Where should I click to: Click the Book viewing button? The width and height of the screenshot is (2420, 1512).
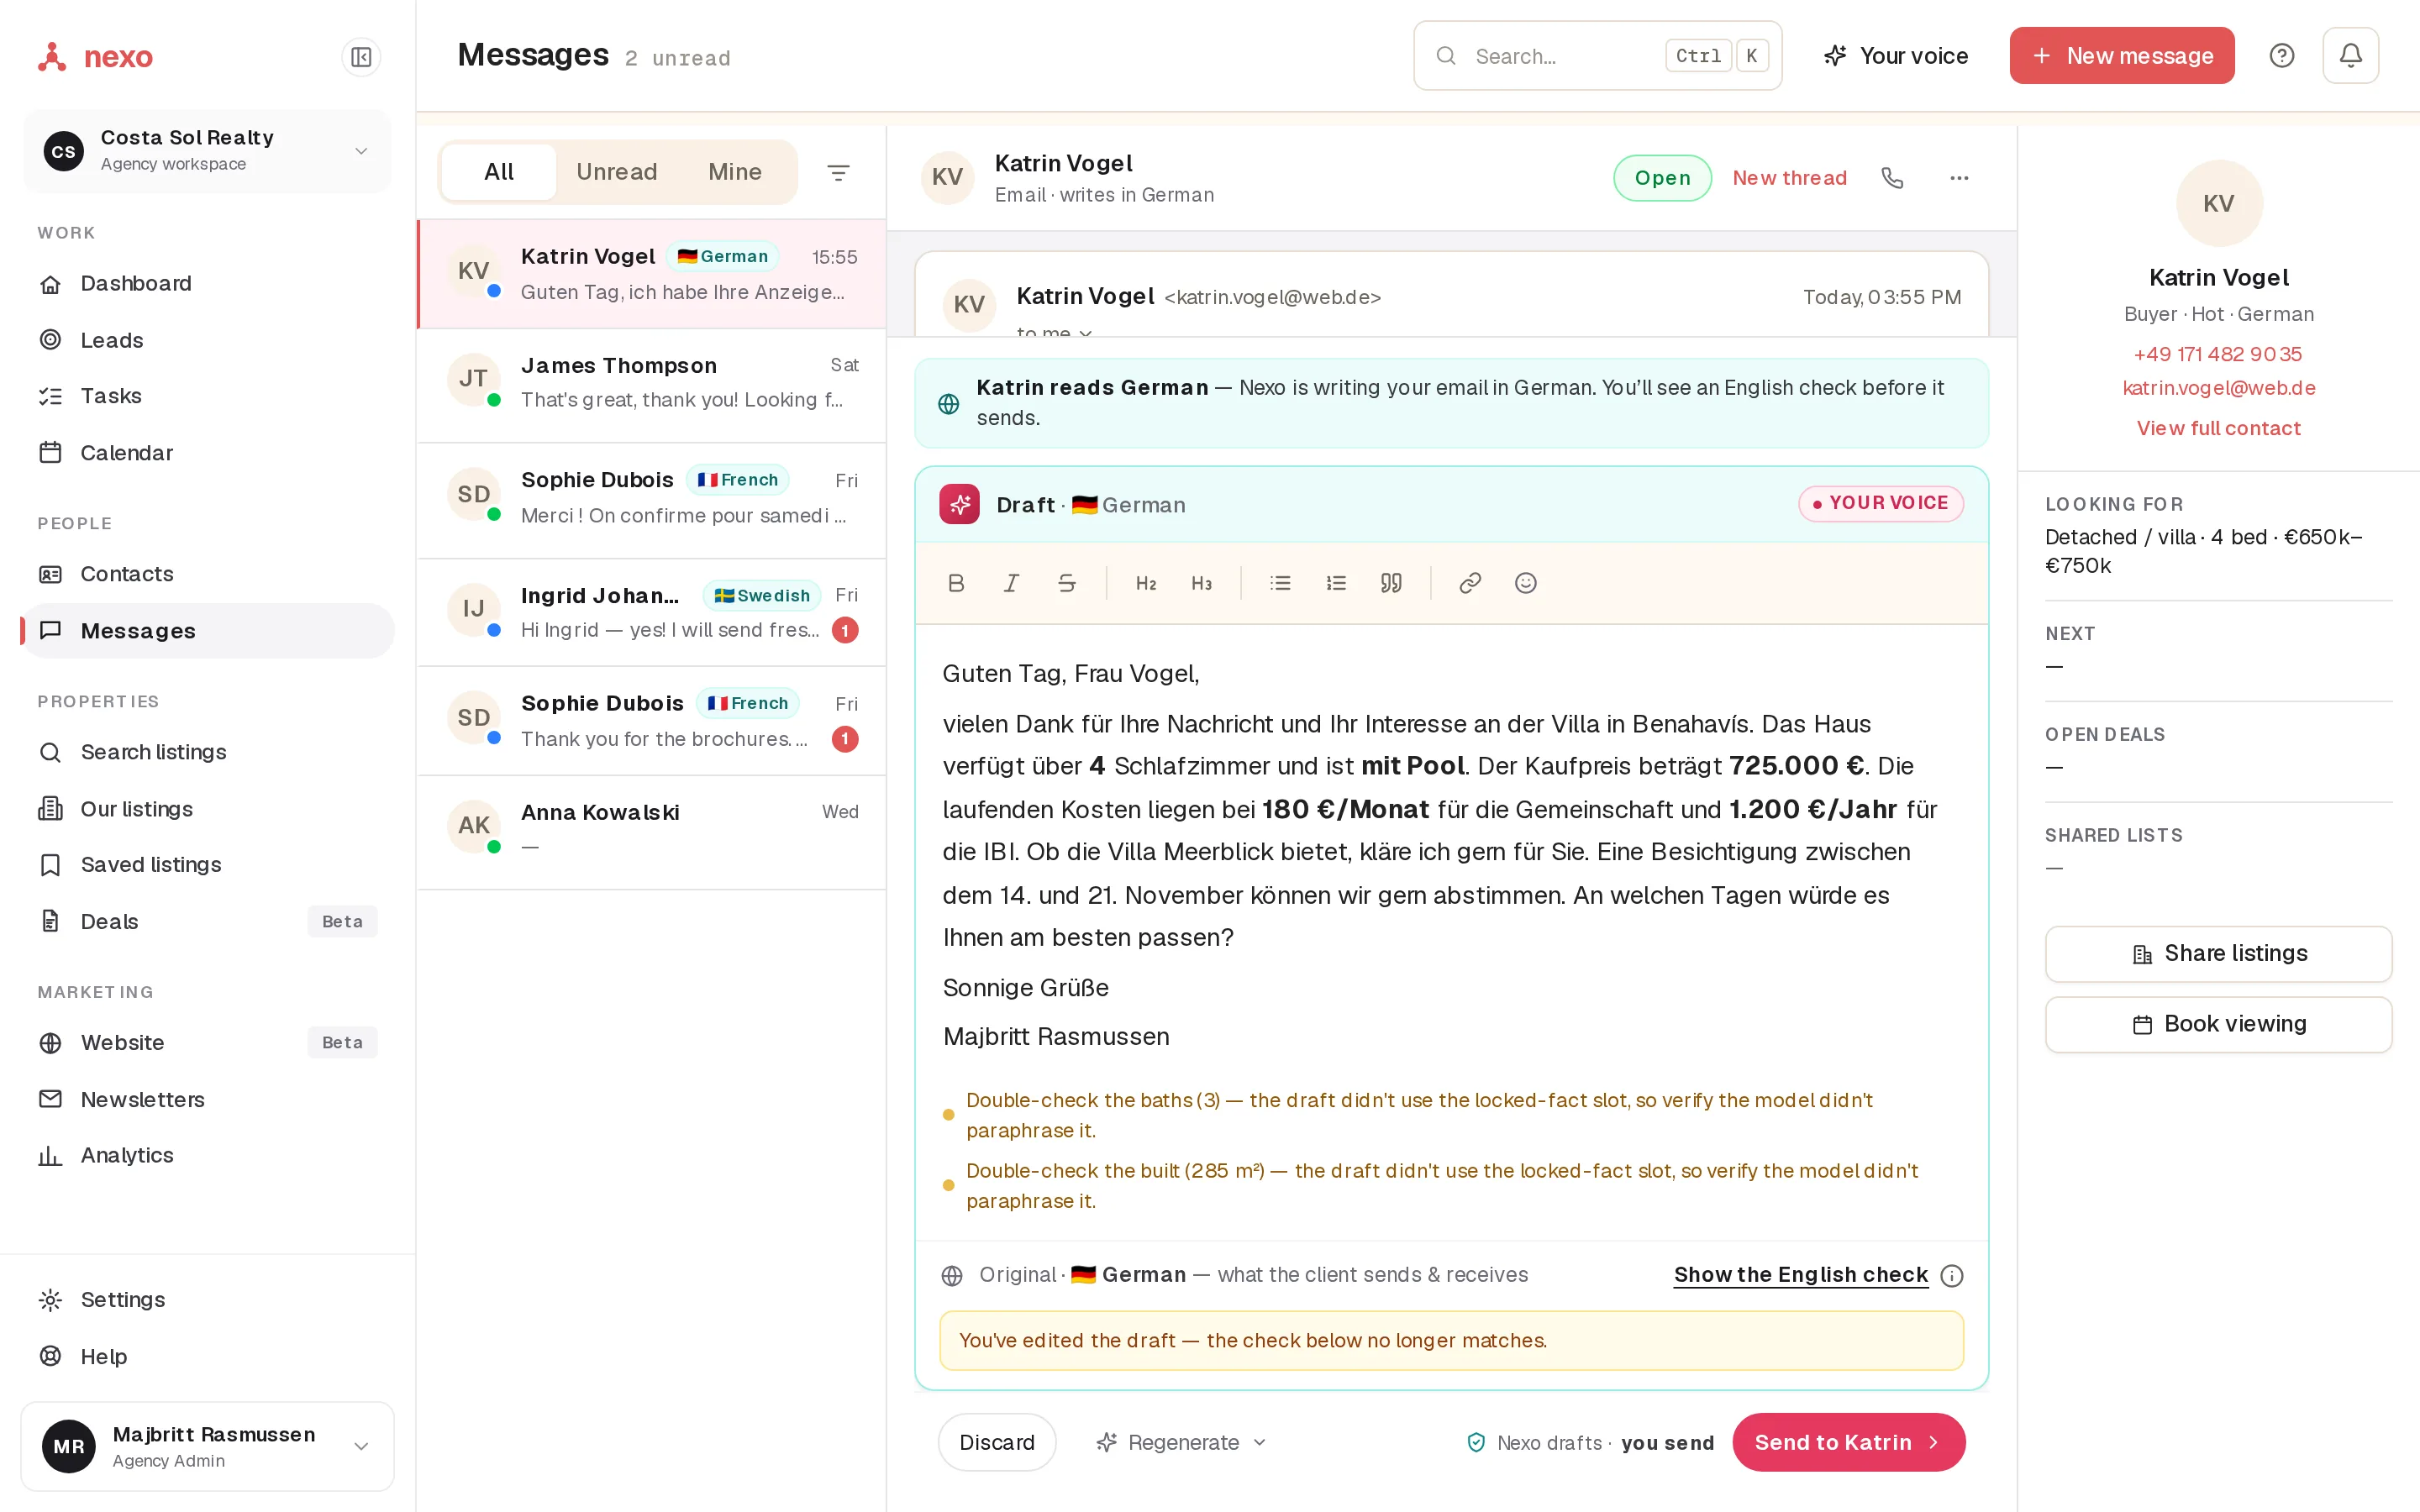(2218, 1024)
